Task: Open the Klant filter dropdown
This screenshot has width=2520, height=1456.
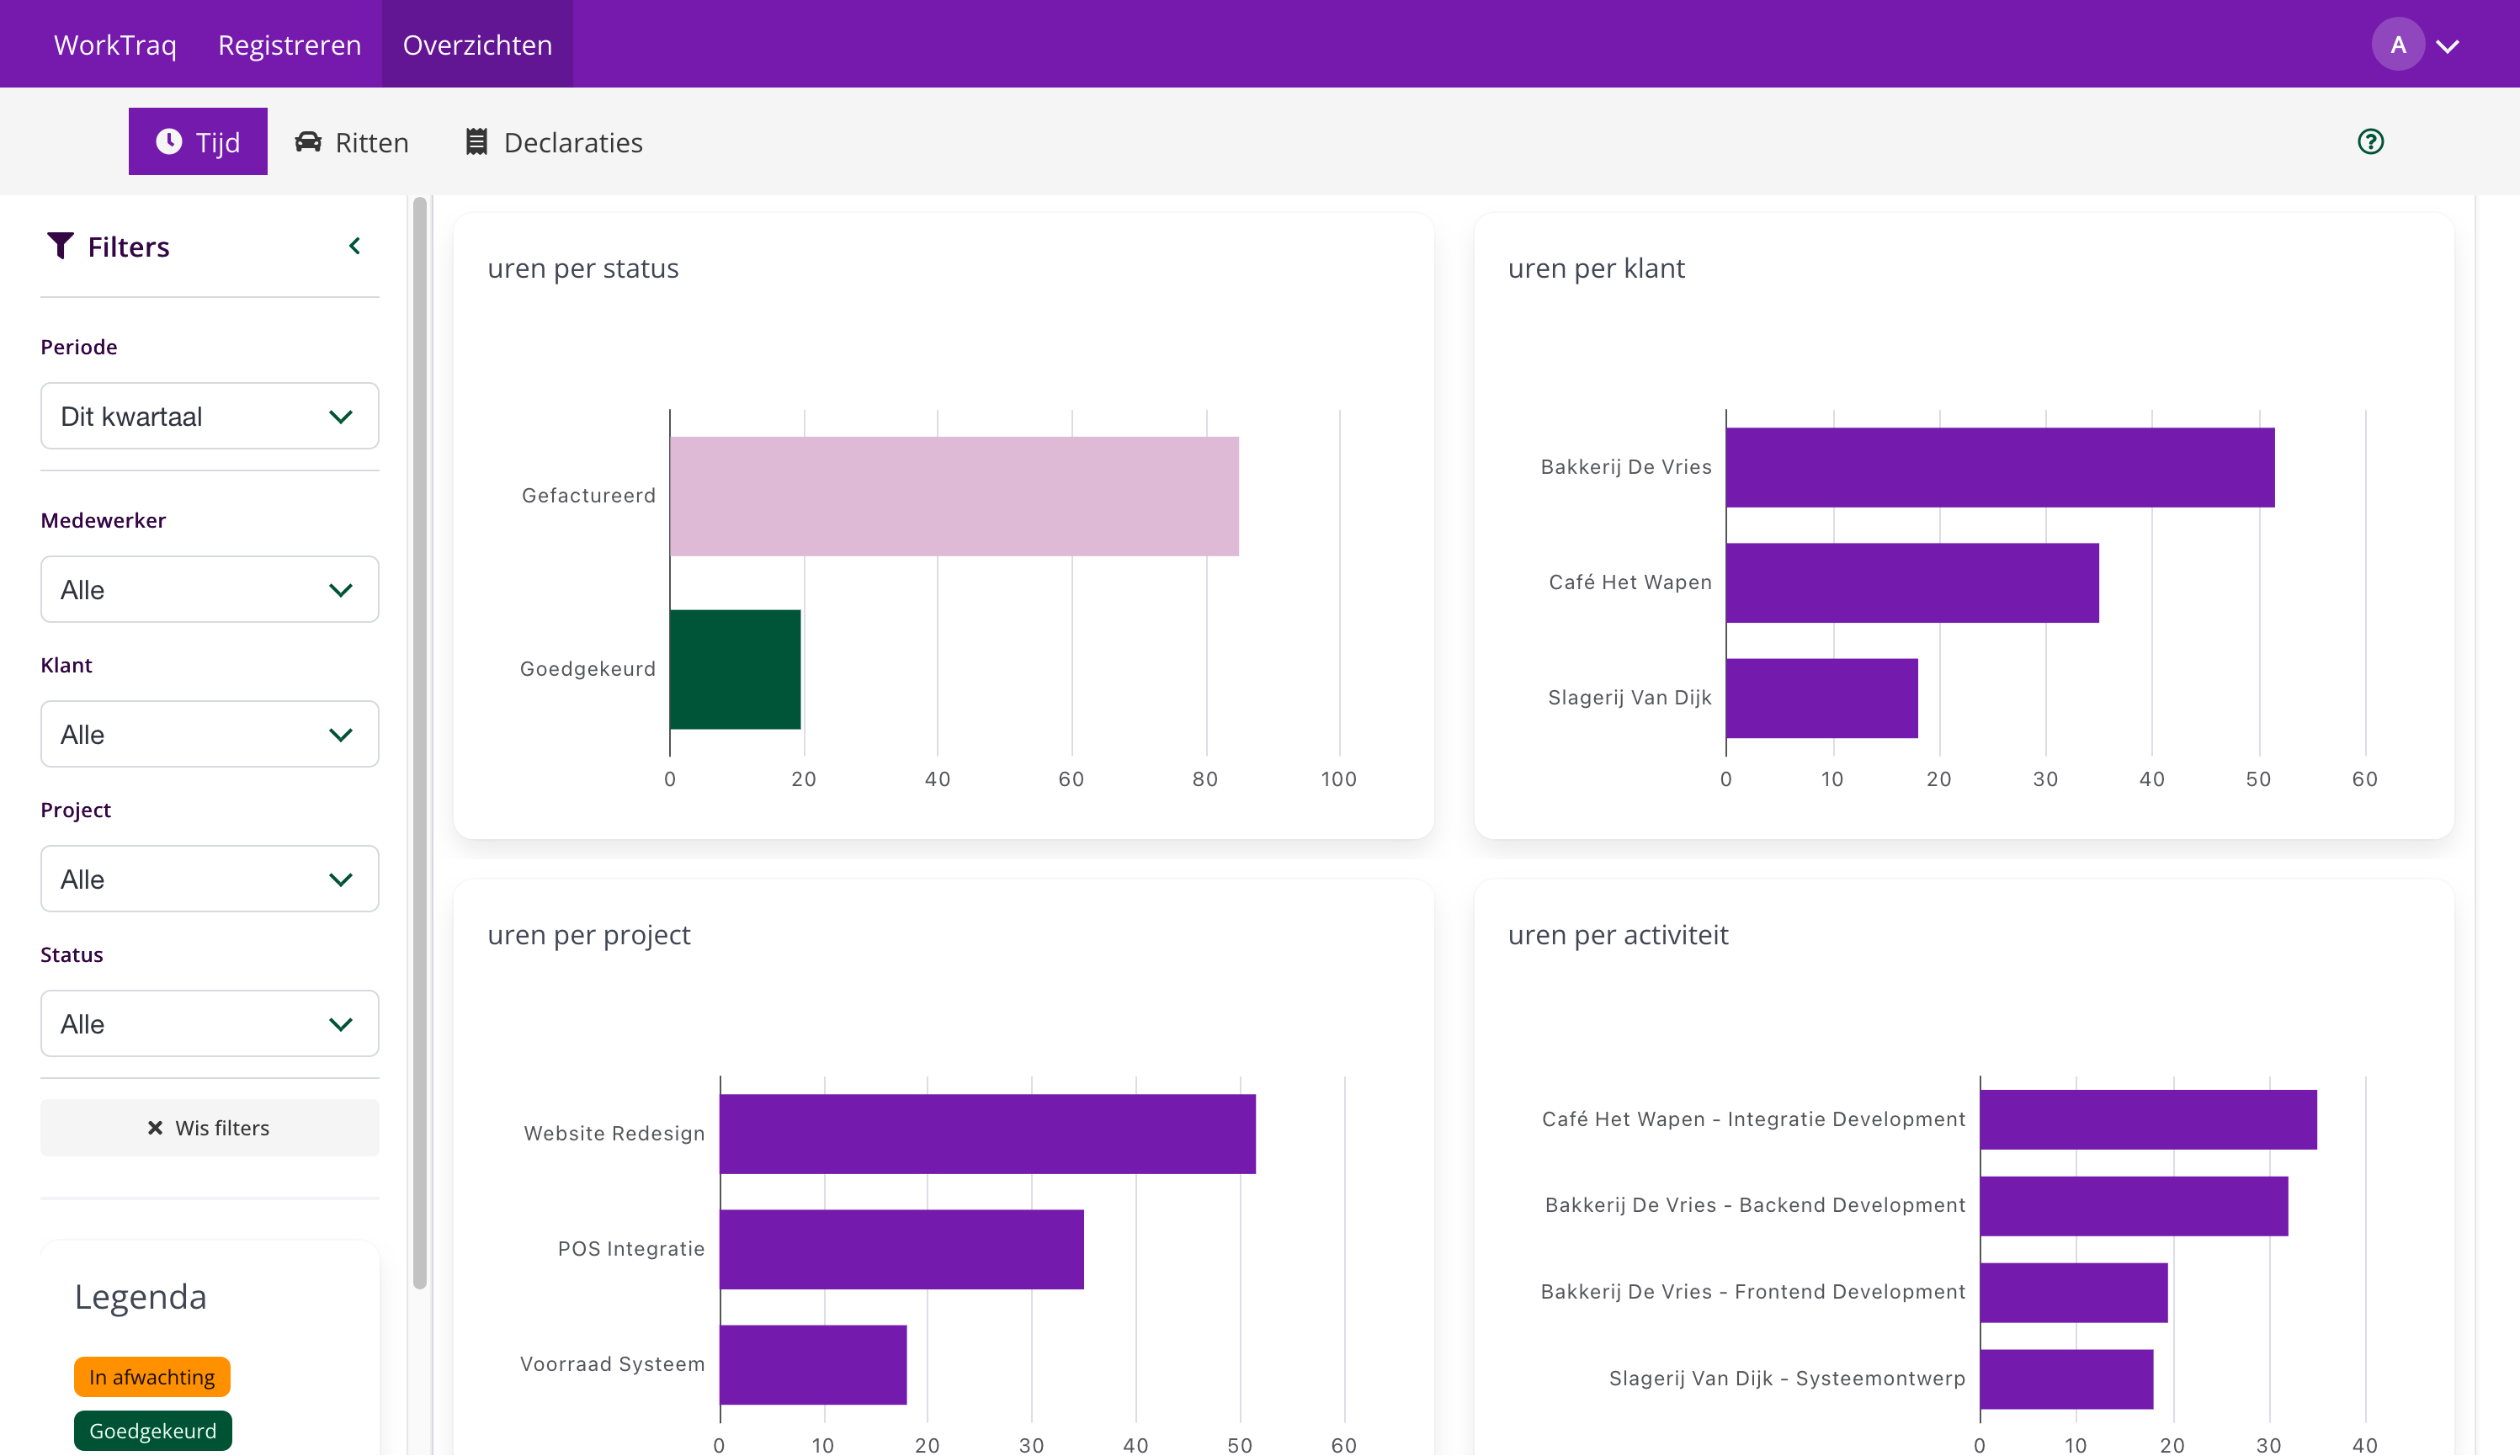Action: click(x=210, y=735)
